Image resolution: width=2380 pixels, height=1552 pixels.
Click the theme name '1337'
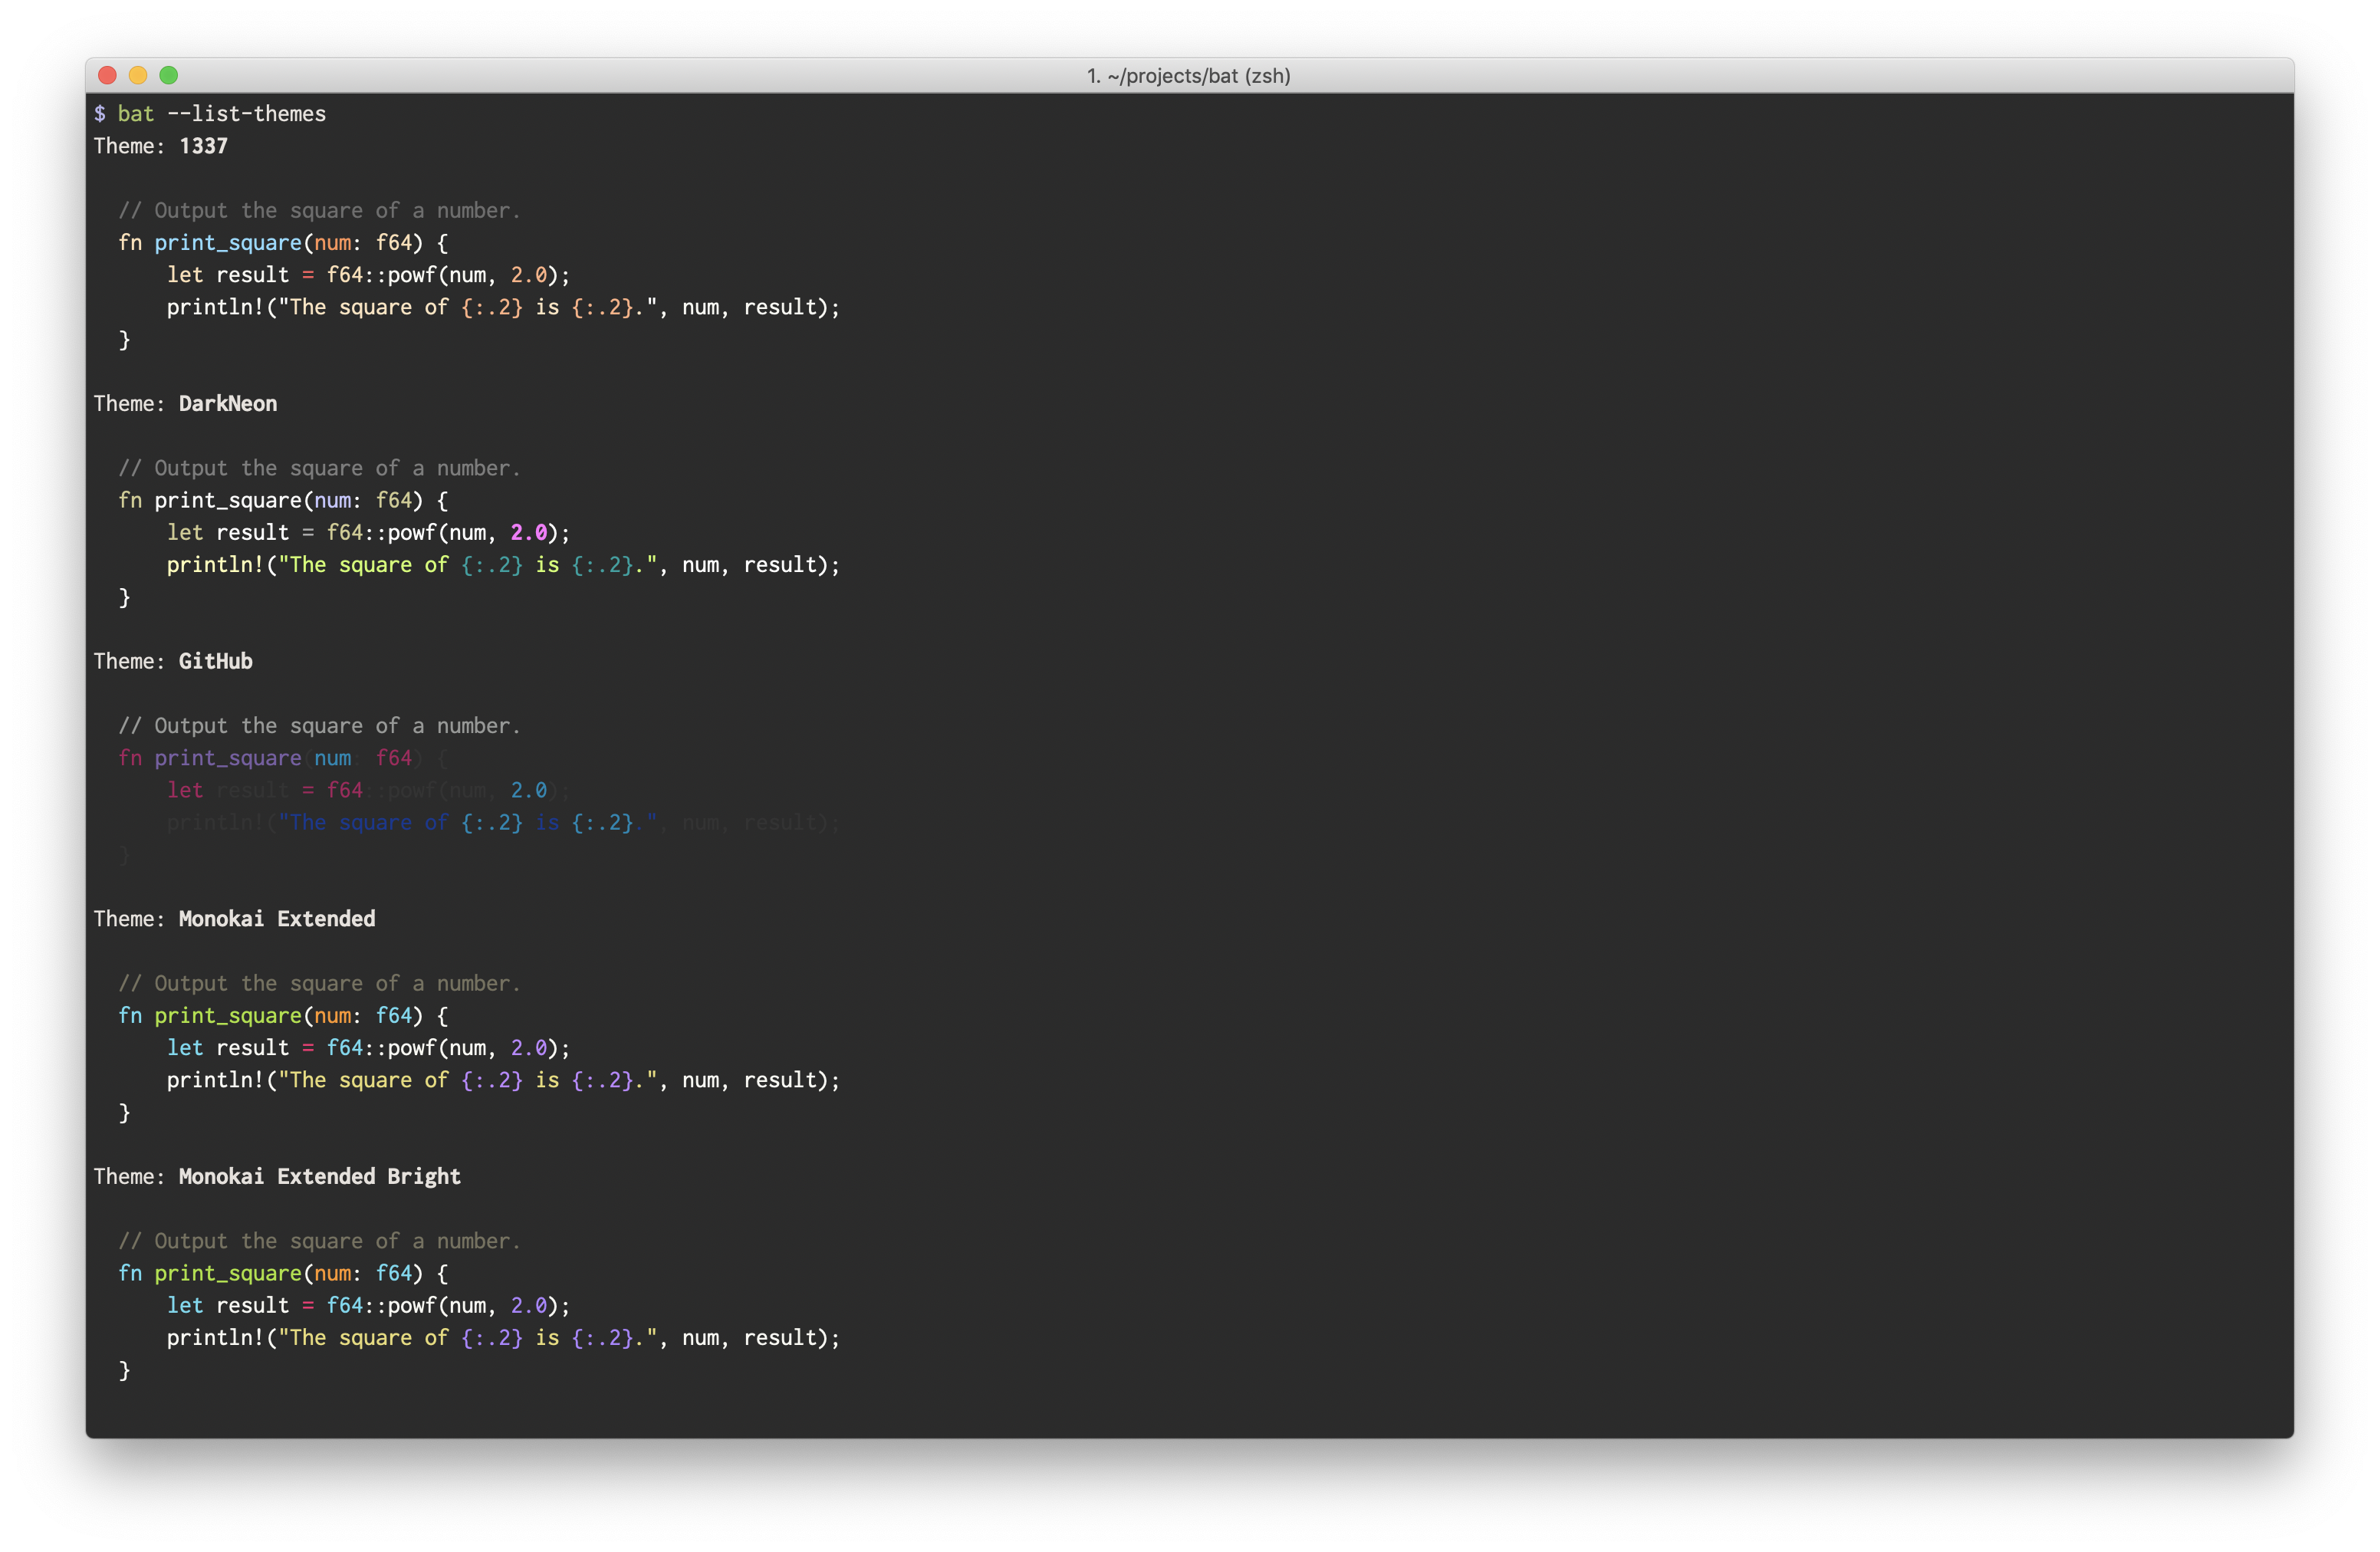[203, 146]
